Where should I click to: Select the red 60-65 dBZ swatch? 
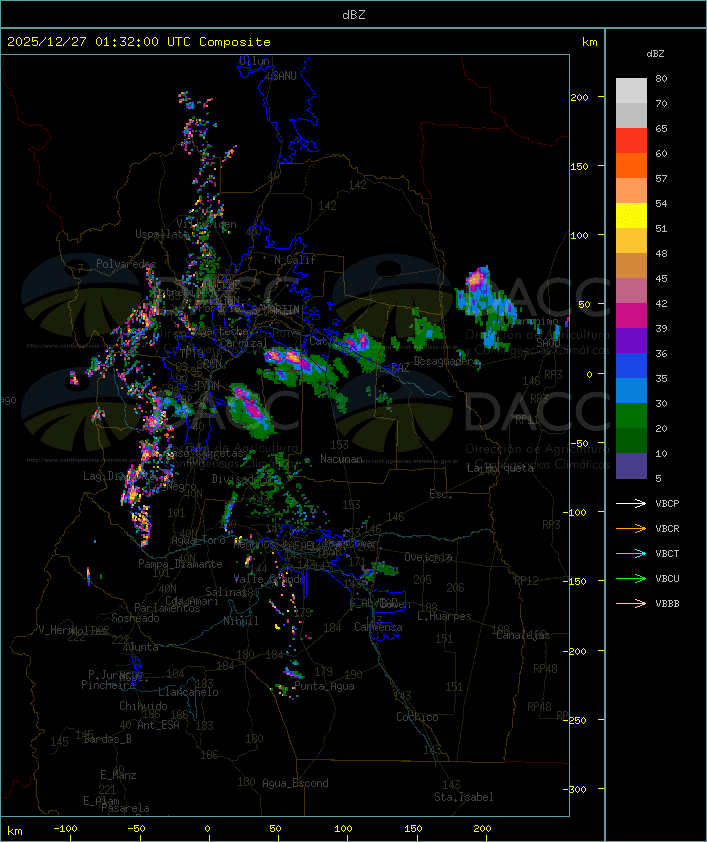click(631, 141)
